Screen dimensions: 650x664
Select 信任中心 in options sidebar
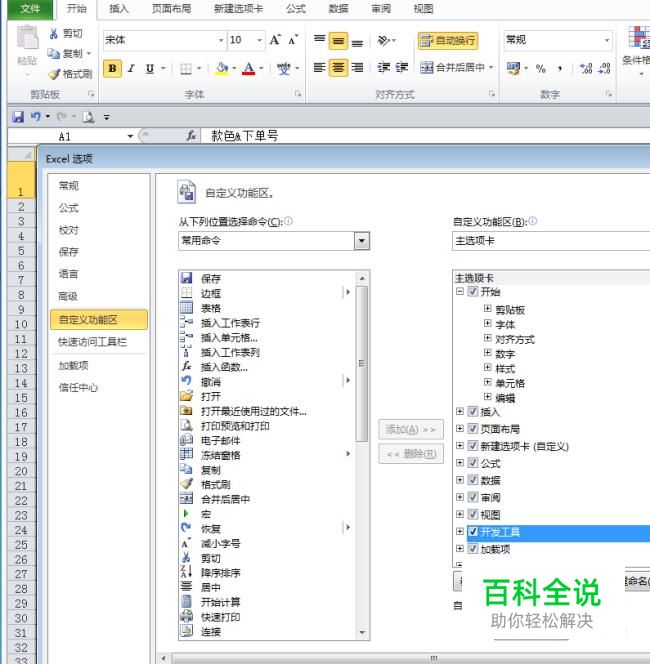point(78,387)
